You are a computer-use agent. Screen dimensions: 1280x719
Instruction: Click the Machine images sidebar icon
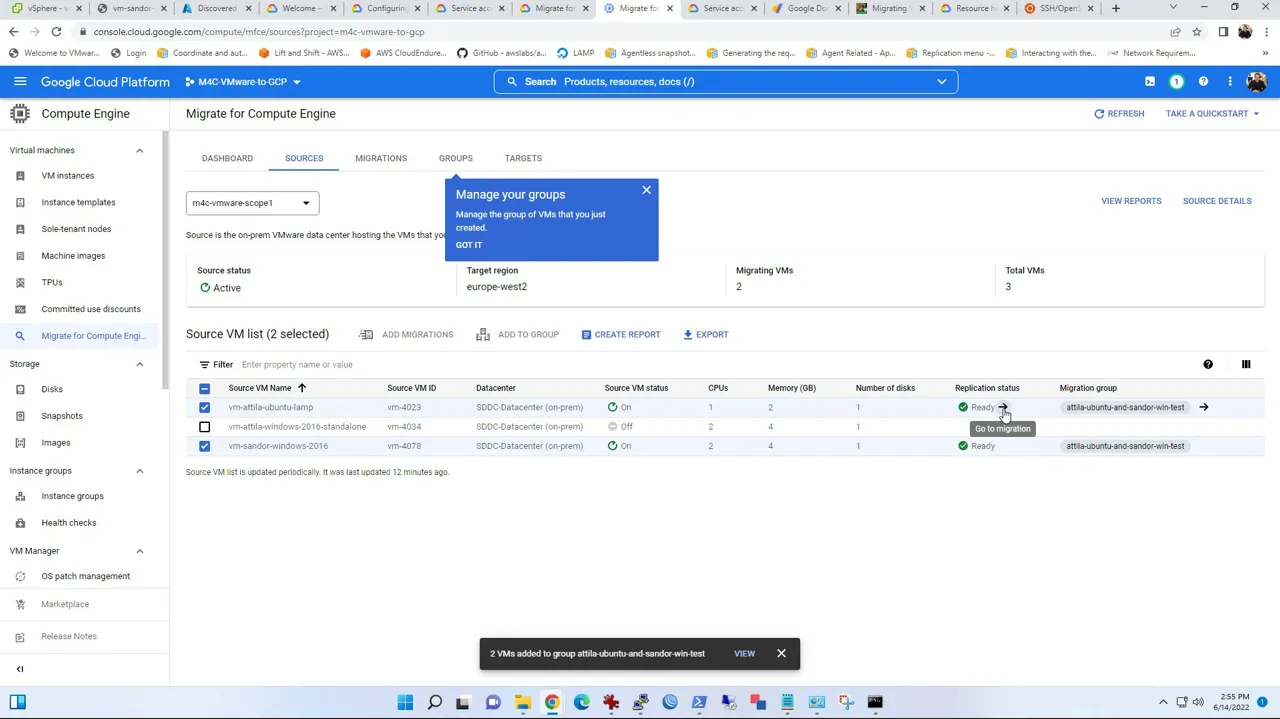pyautogui.click(x=20, y=256)
